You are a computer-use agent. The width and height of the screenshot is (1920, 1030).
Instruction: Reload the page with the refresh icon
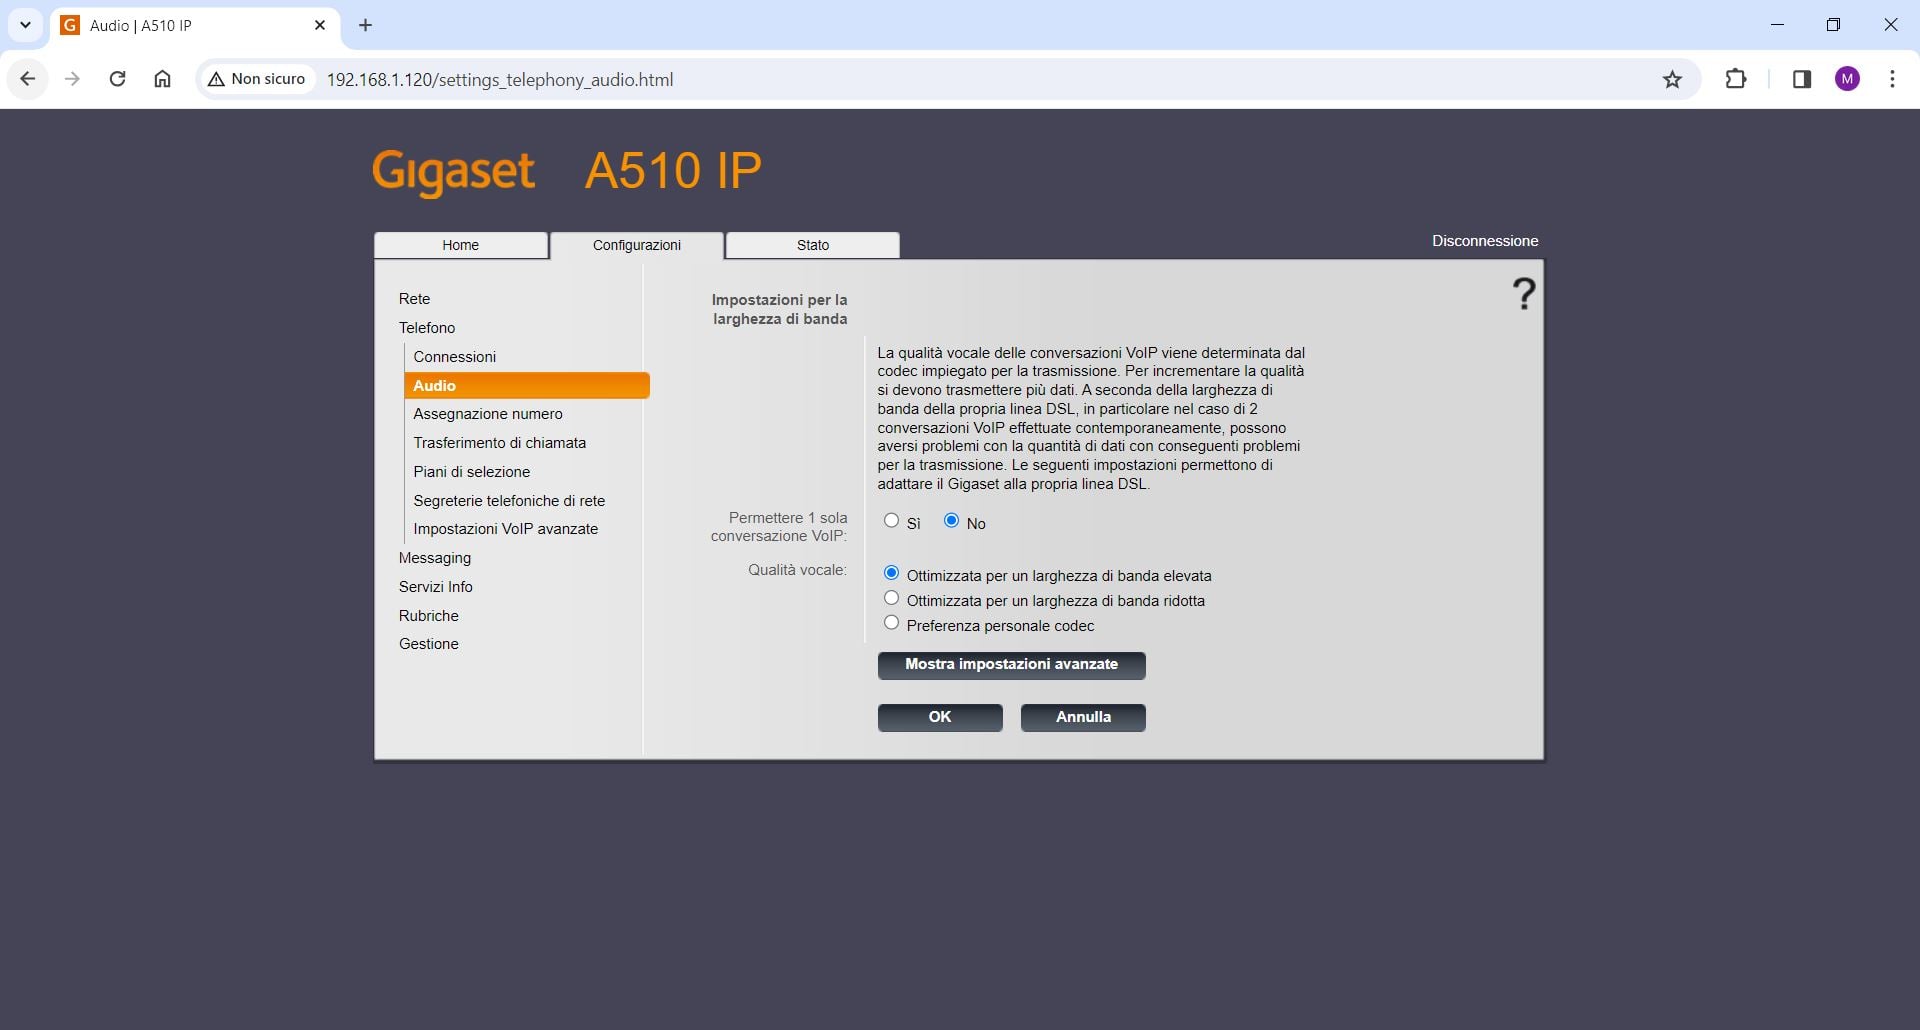tap(117, 79)
